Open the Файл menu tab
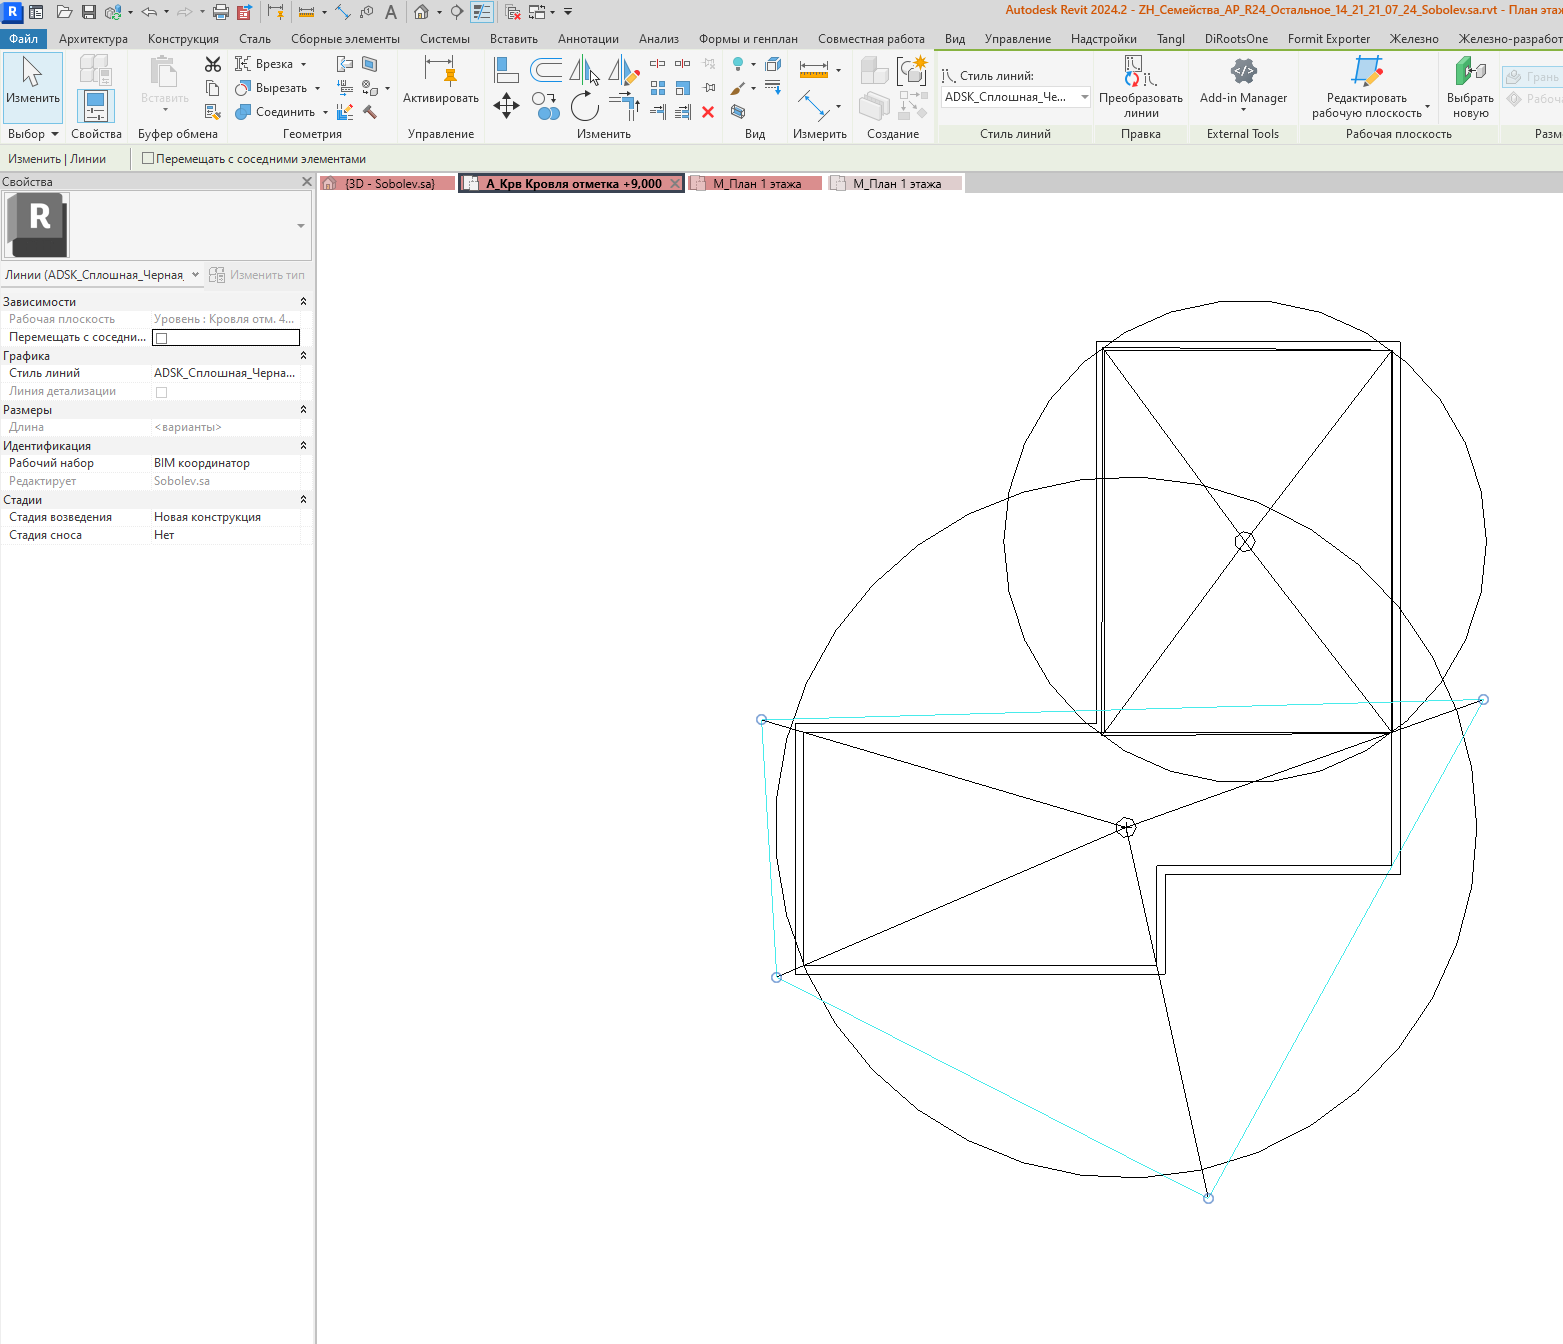The image size is (1563, 1344). 23,39
